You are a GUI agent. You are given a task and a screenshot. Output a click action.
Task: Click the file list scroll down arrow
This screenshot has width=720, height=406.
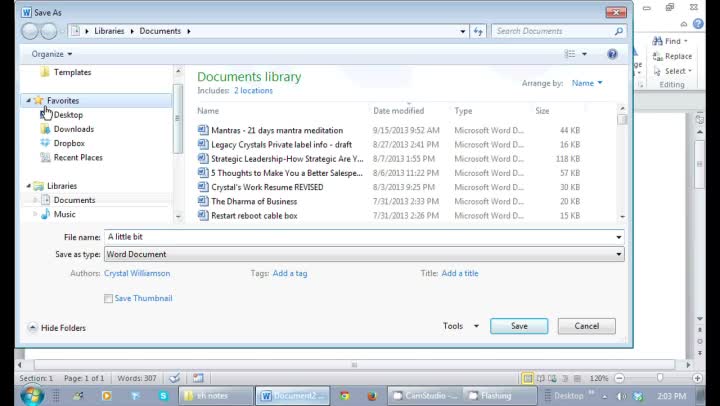point(622,216)
